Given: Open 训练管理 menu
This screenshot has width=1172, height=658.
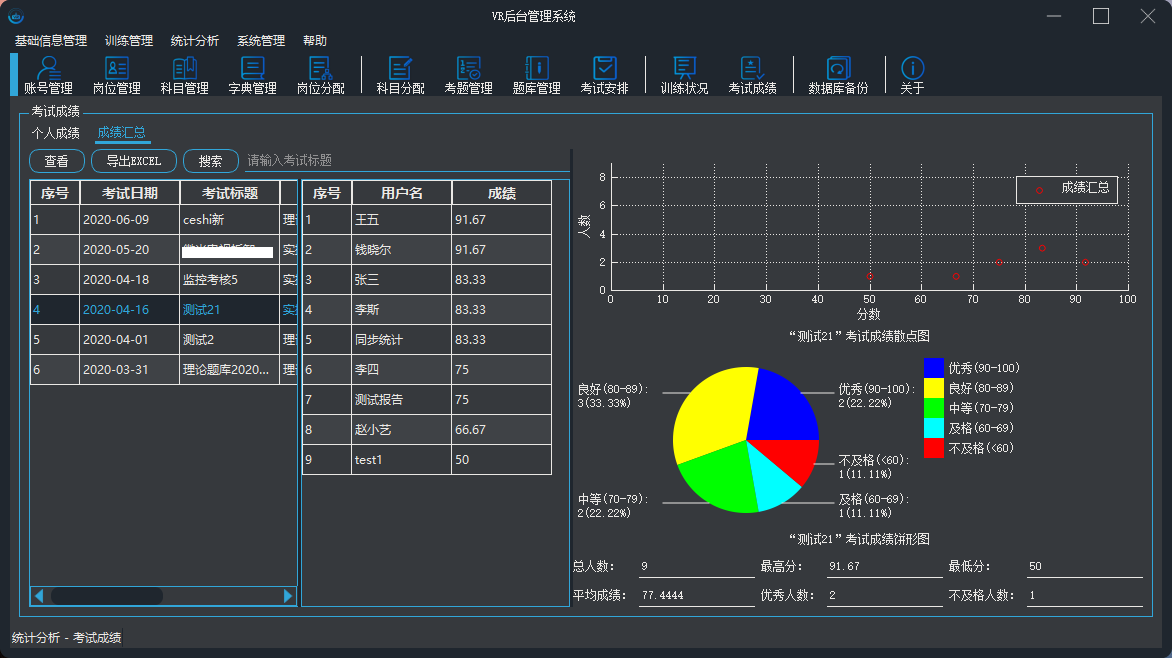Looking at the screenshot, I should tap(129, 40).
